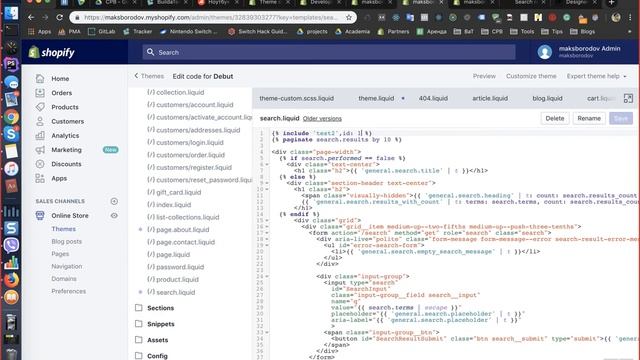Image resolution: width=640 pixels, height=360 pixels.
Task: Open a new browser tab
Action: [x=611, y=2]
